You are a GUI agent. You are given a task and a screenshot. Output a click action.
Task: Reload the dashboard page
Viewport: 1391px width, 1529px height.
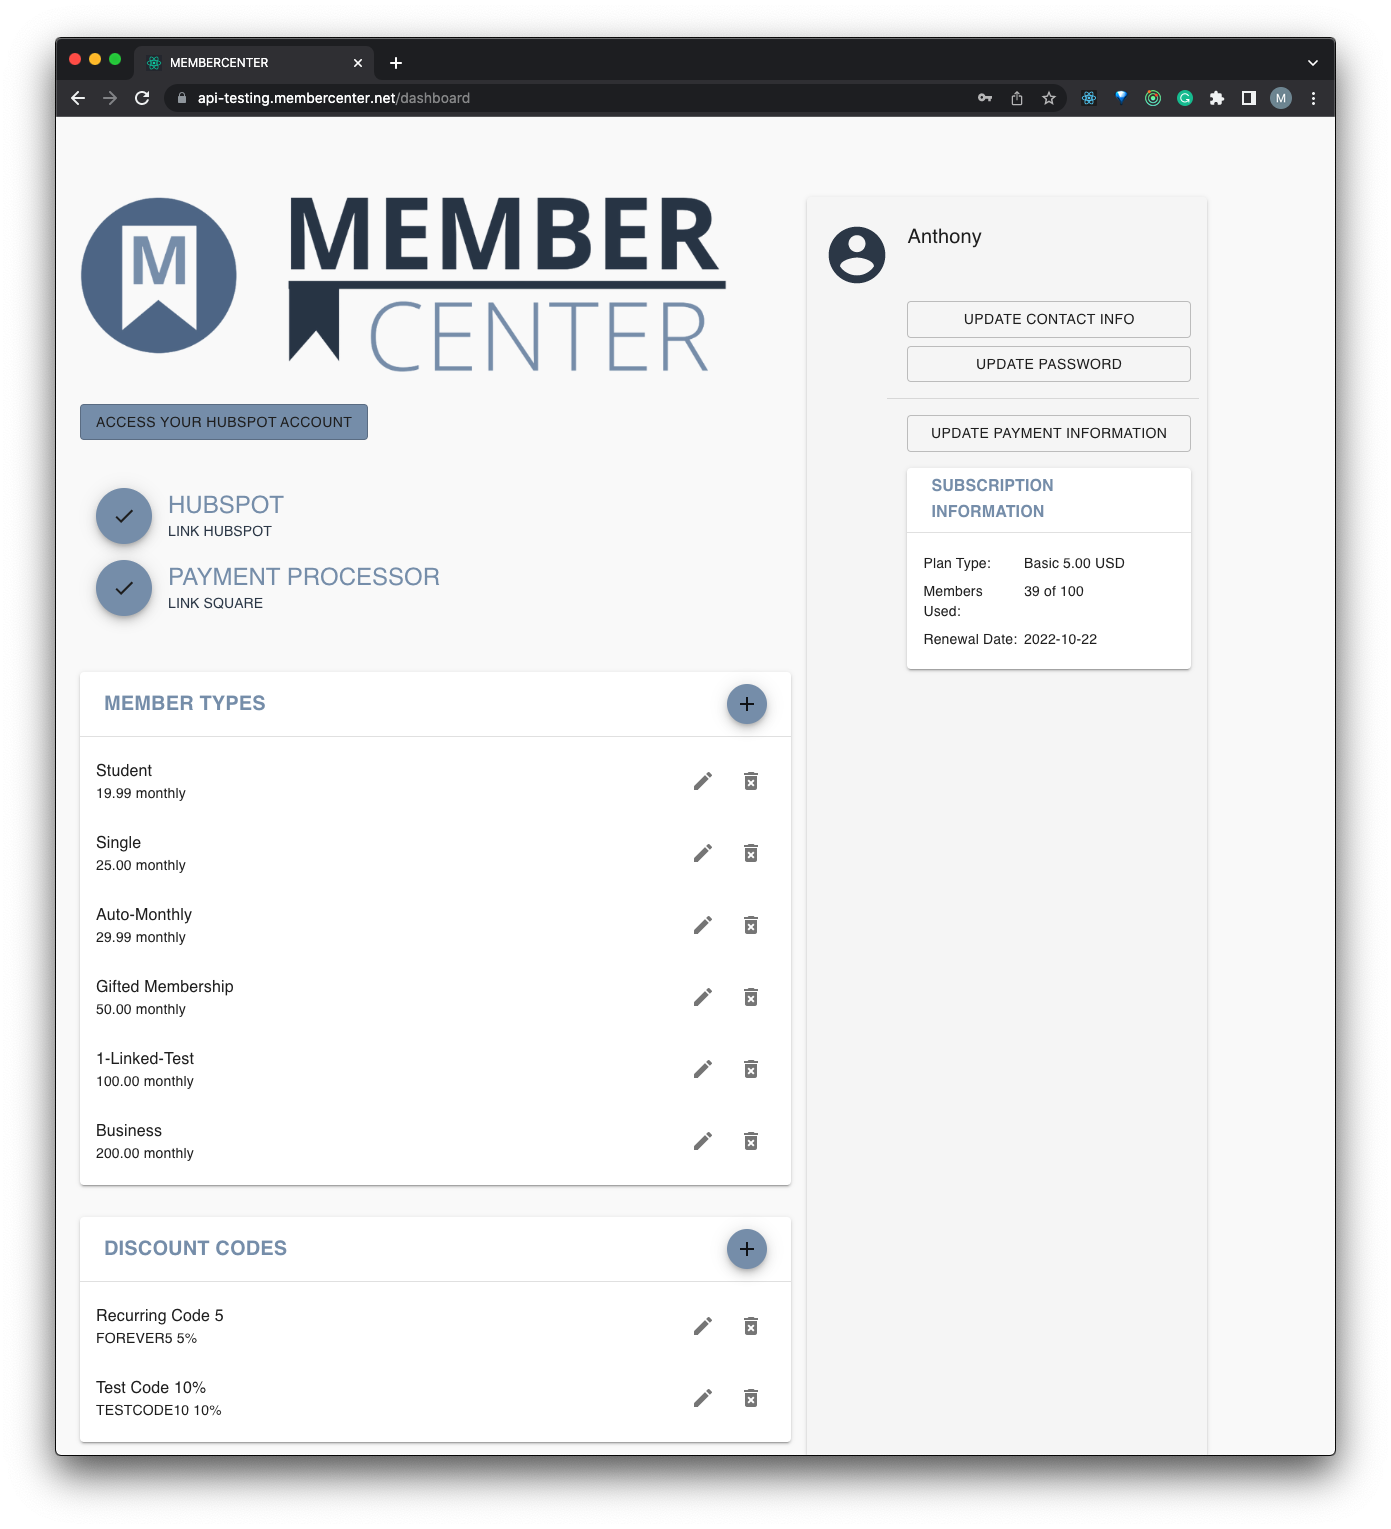coord(141,98)
